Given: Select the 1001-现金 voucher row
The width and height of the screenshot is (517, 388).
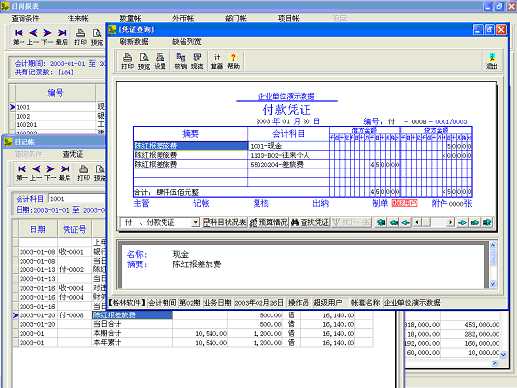Looking at the screenshot, I should point(302,146).
